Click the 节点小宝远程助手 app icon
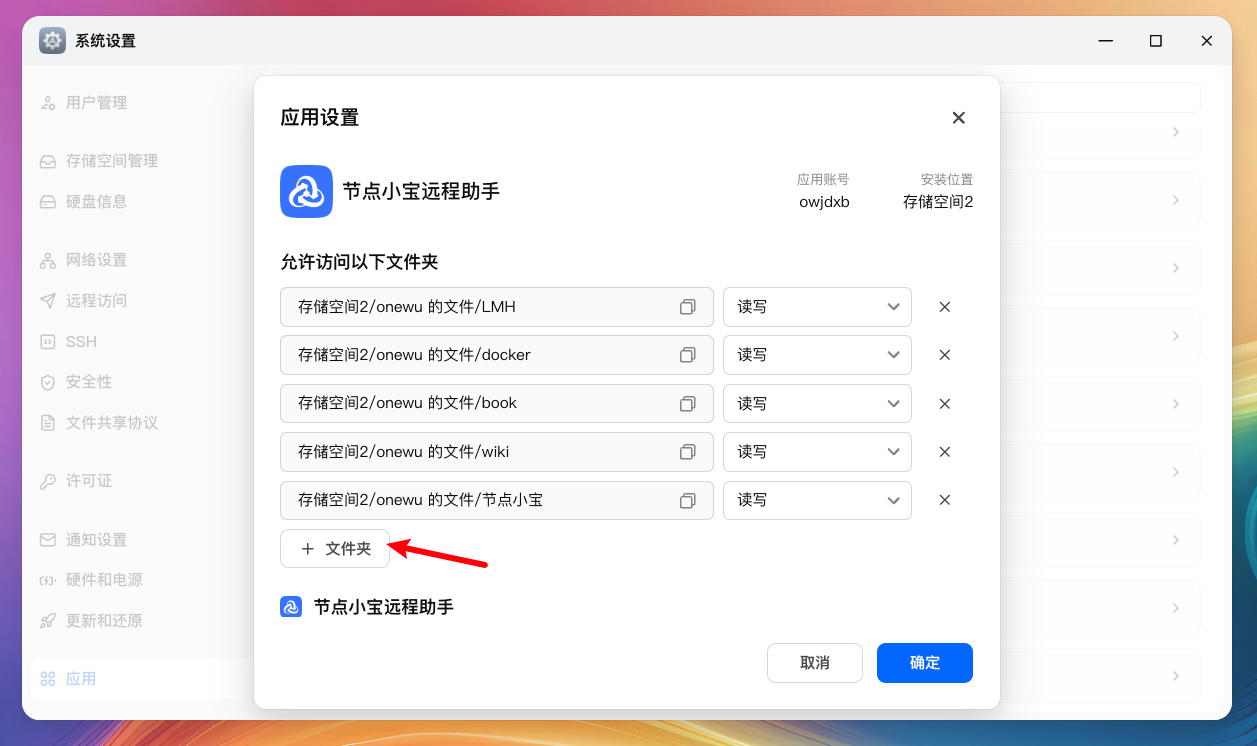This screenshot has width=1257, height=746. (306, 191)
